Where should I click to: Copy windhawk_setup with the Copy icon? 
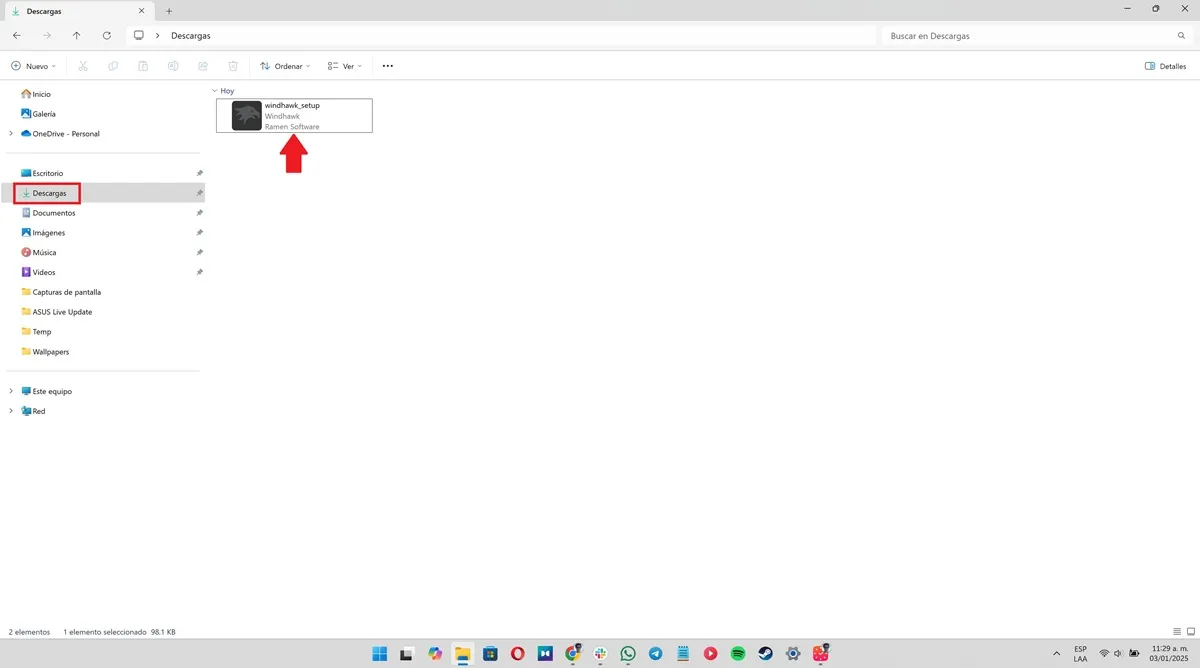point(113,66)
